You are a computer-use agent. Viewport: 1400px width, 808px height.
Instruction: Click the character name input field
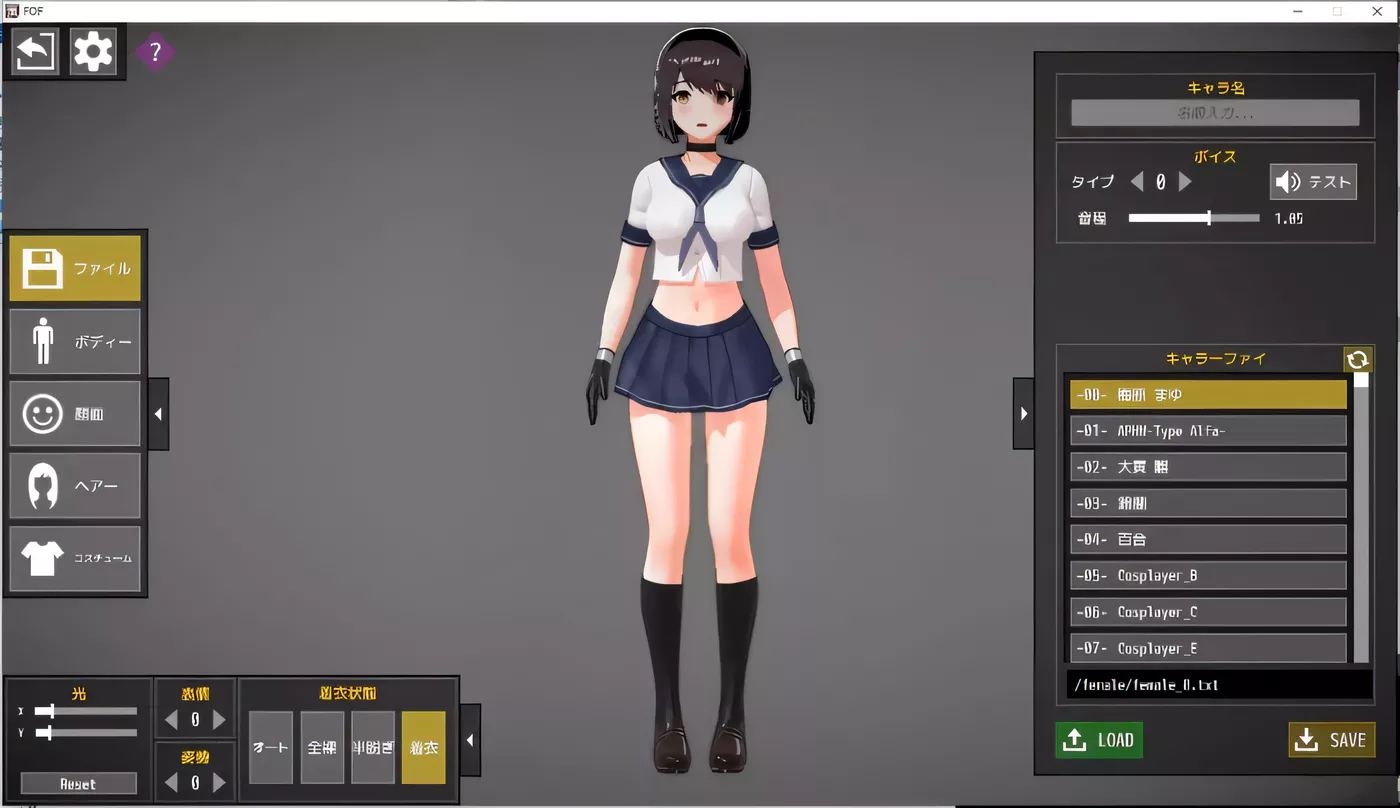coord(1215,113)
